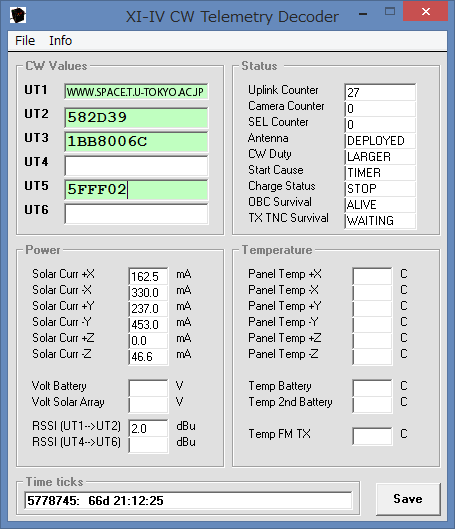The width and height of the screenshot is (455, 529).
Task: Click the Save button
Action: pyautogui.click(x=408, y=499)
